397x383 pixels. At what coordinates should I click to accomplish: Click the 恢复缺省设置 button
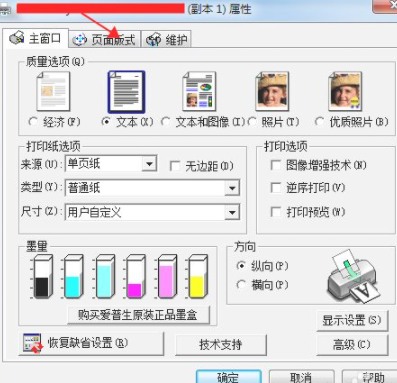point(91,343)
